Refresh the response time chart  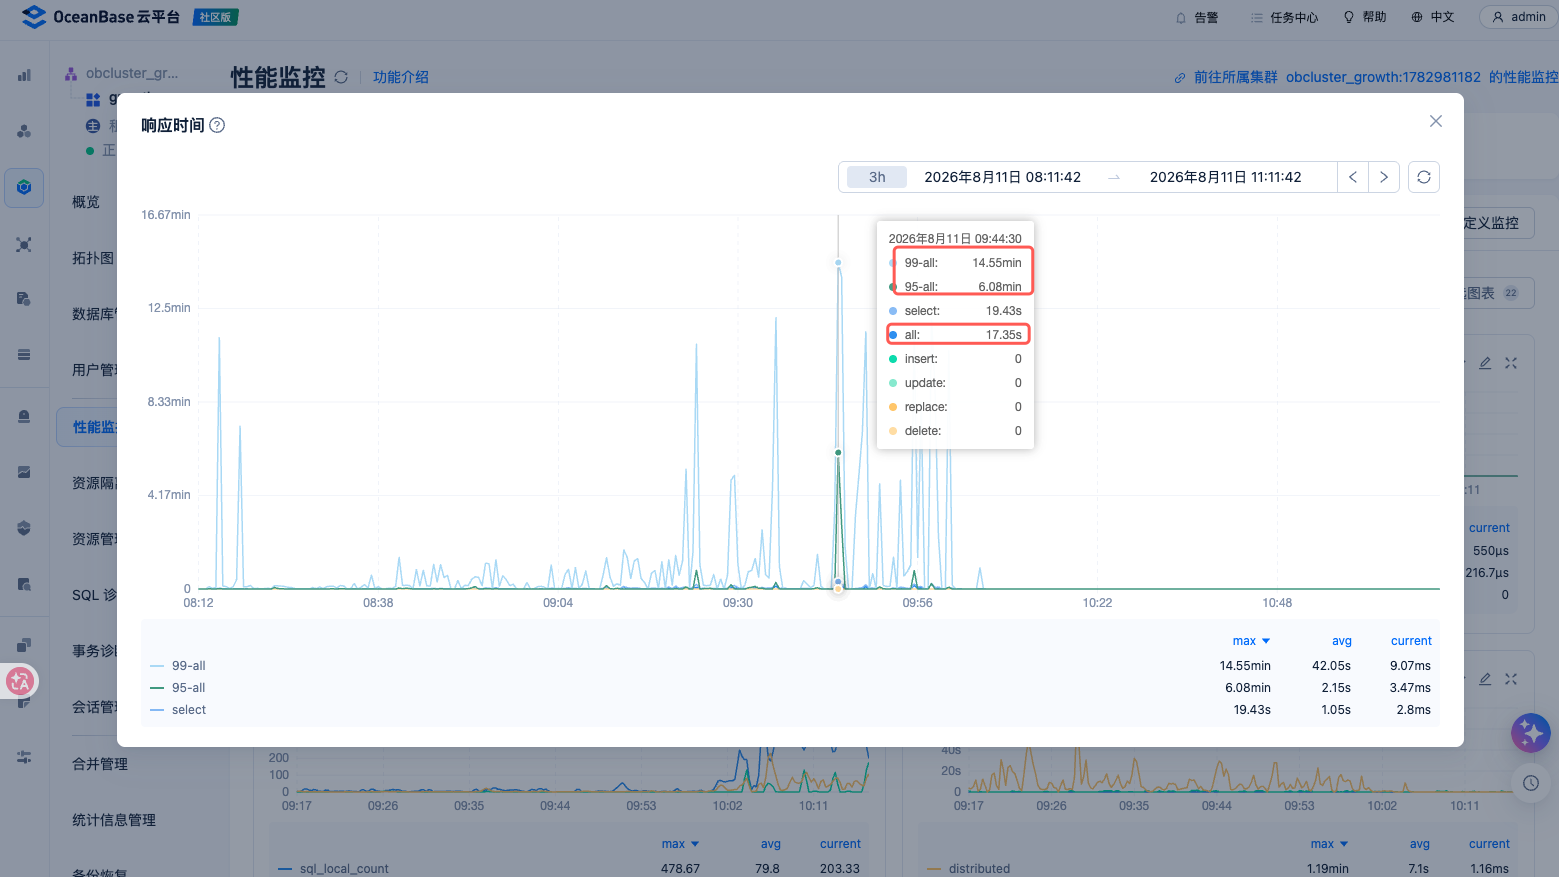(x=1424, y=177)
